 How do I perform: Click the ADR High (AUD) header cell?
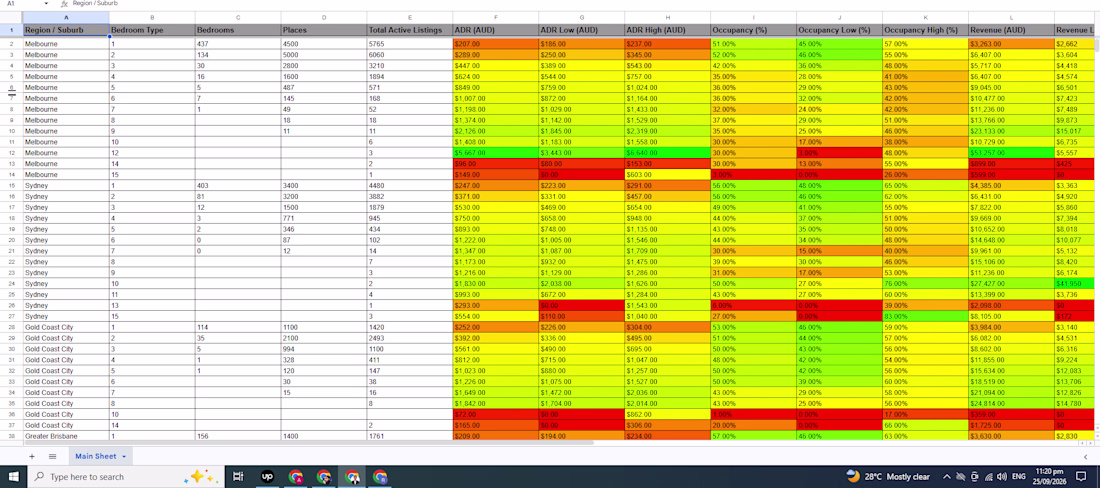[x=667, y=30]
